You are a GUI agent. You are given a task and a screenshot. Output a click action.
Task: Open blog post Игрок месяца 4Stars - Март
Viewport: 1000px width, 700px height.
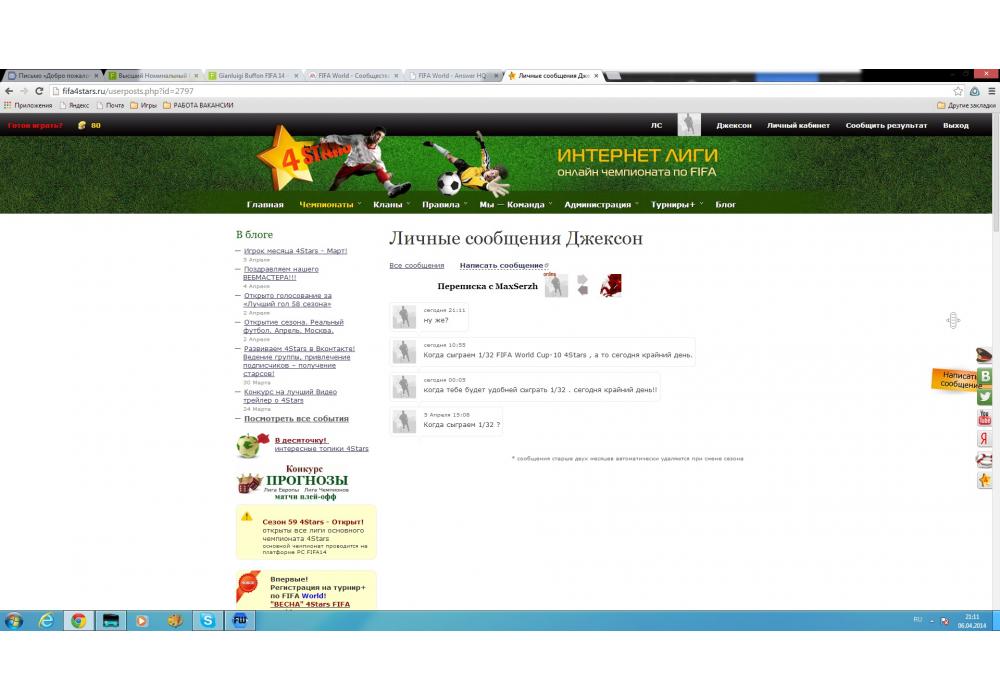click(295, 251)
